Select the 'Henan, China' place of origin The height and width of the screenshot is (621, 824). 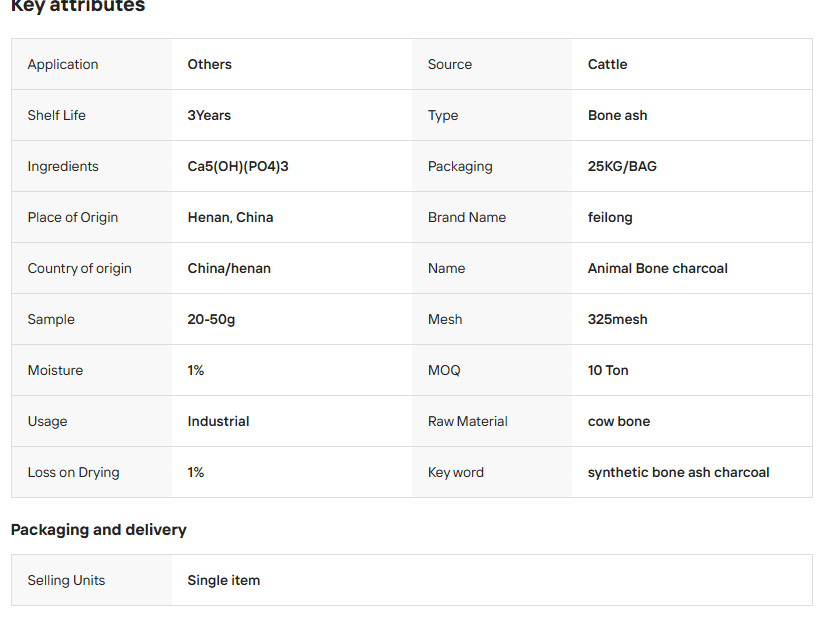(230, 217)
